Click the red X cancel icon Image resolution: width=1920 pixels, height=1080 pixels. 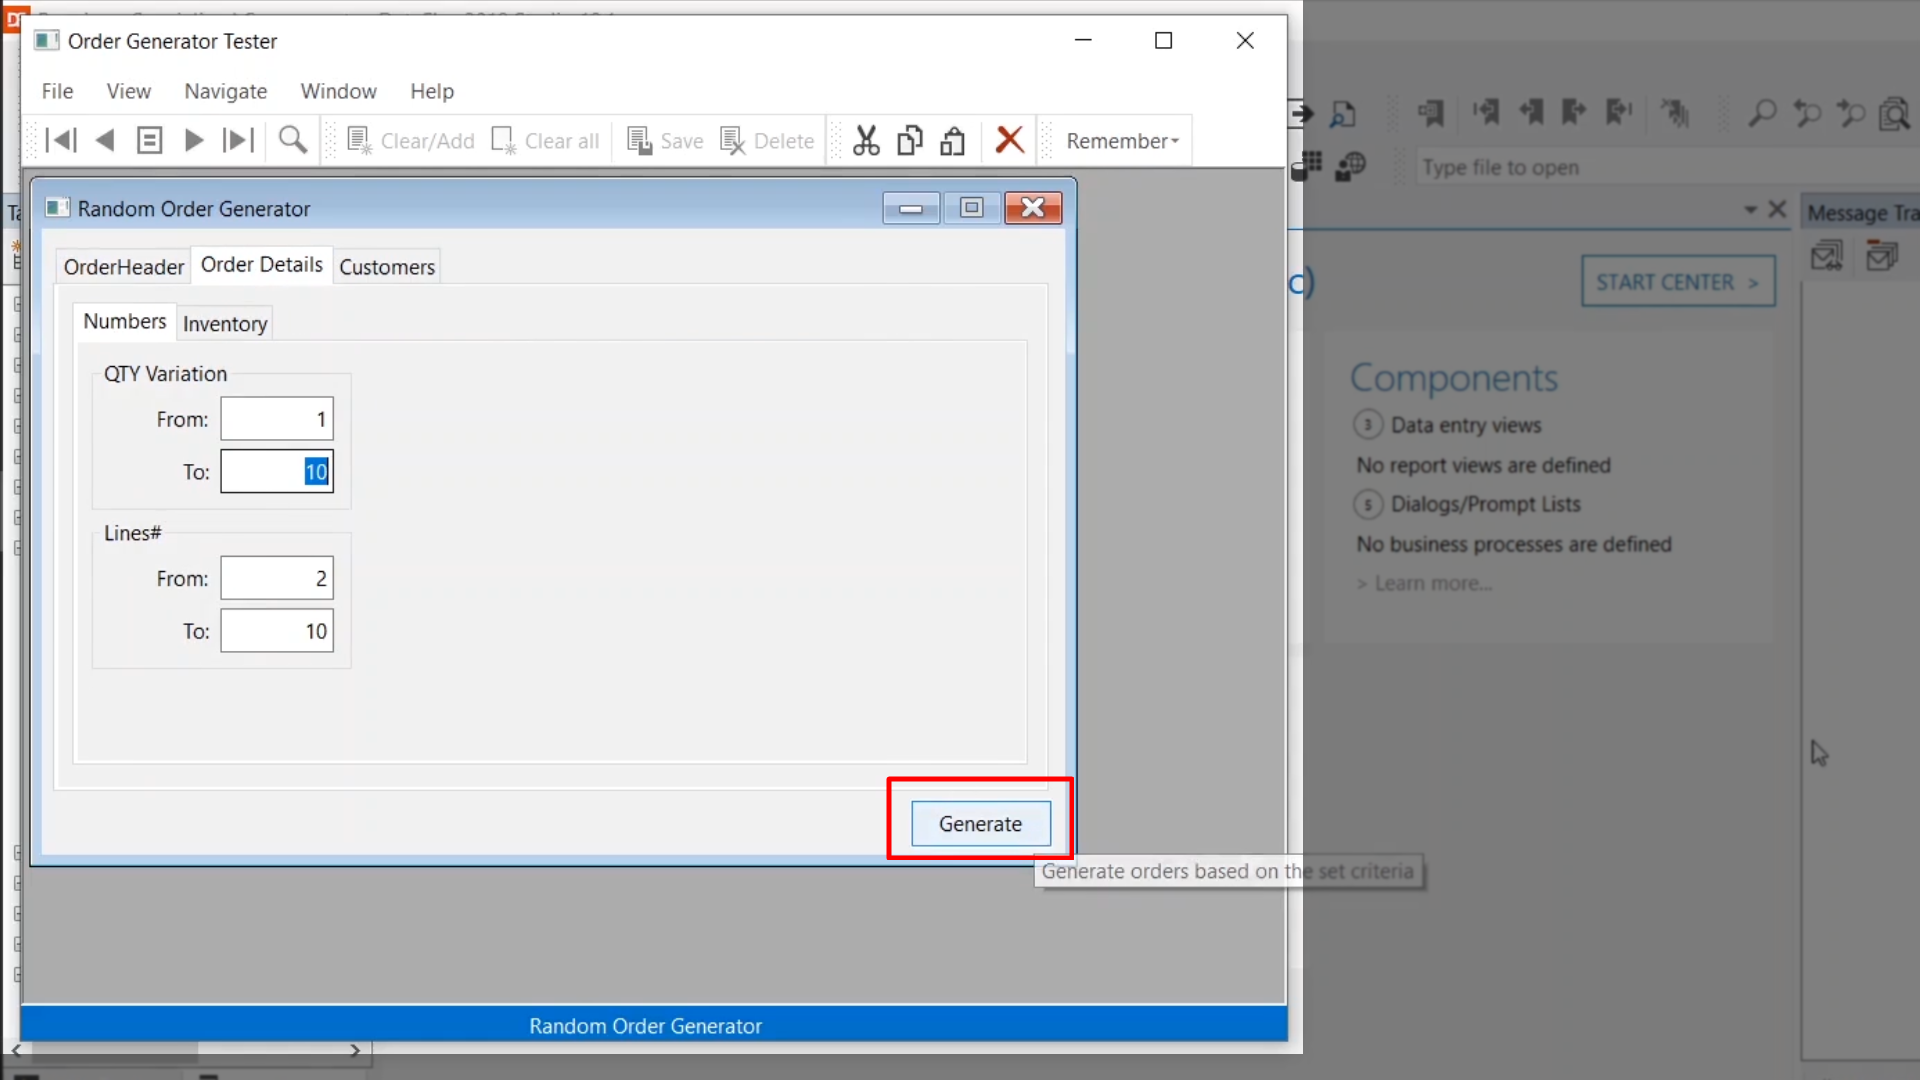pos(1010,140)
